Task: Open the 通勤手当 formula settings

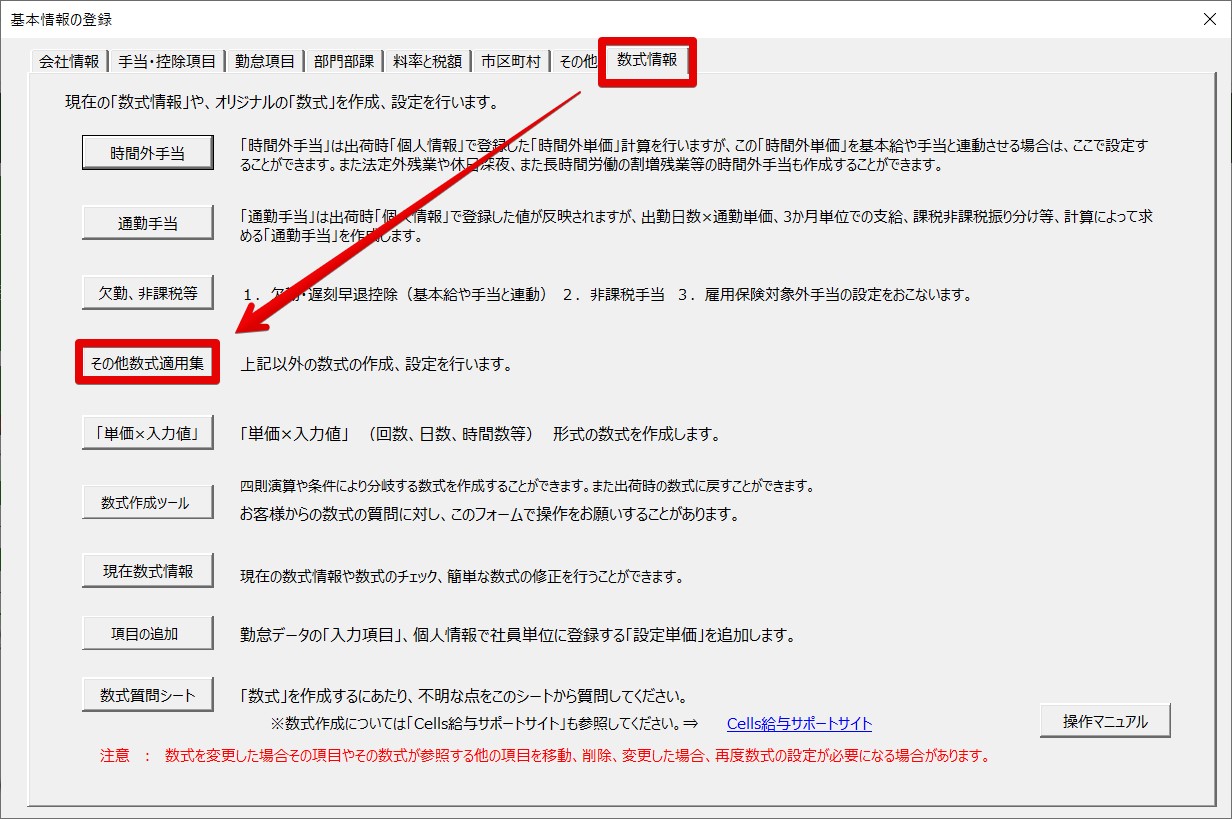Action: click(147, 224)
